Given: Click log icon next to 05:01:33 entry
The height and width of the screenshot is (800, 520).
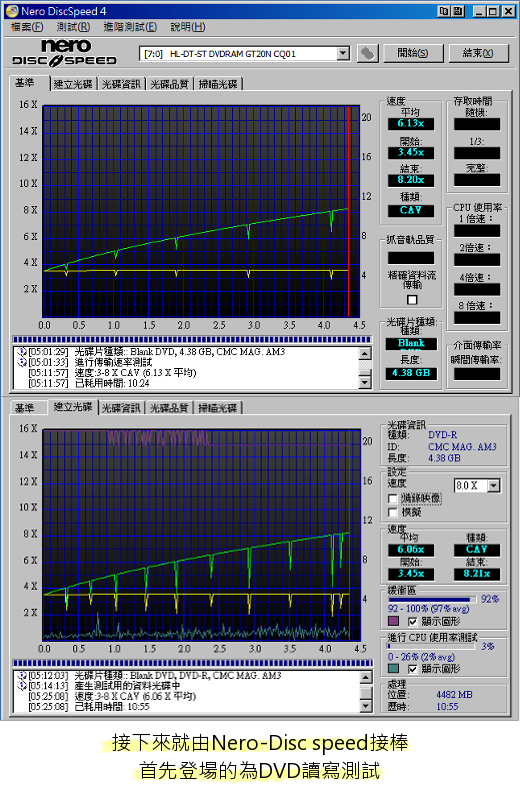Looking at the screenshot, I should click(x=21, y=362).
